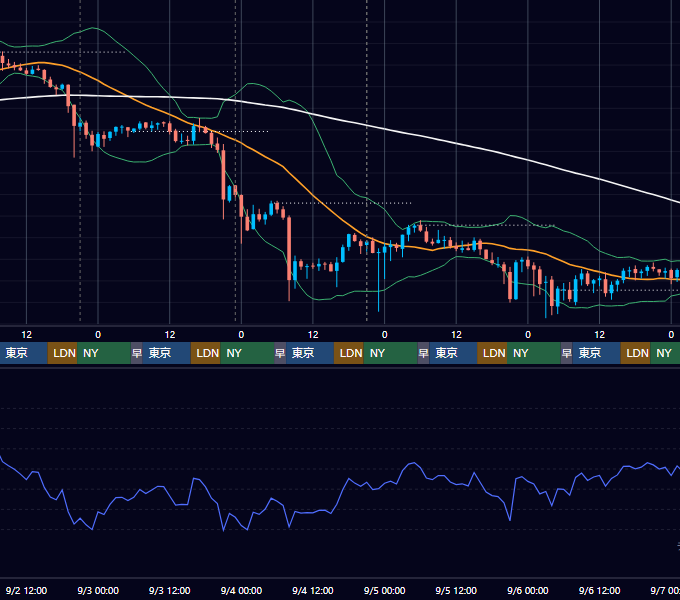The width and height of the screenshot is (680, 600).
Task: Click the 9/4 12:00 date label
Action: 313,590
